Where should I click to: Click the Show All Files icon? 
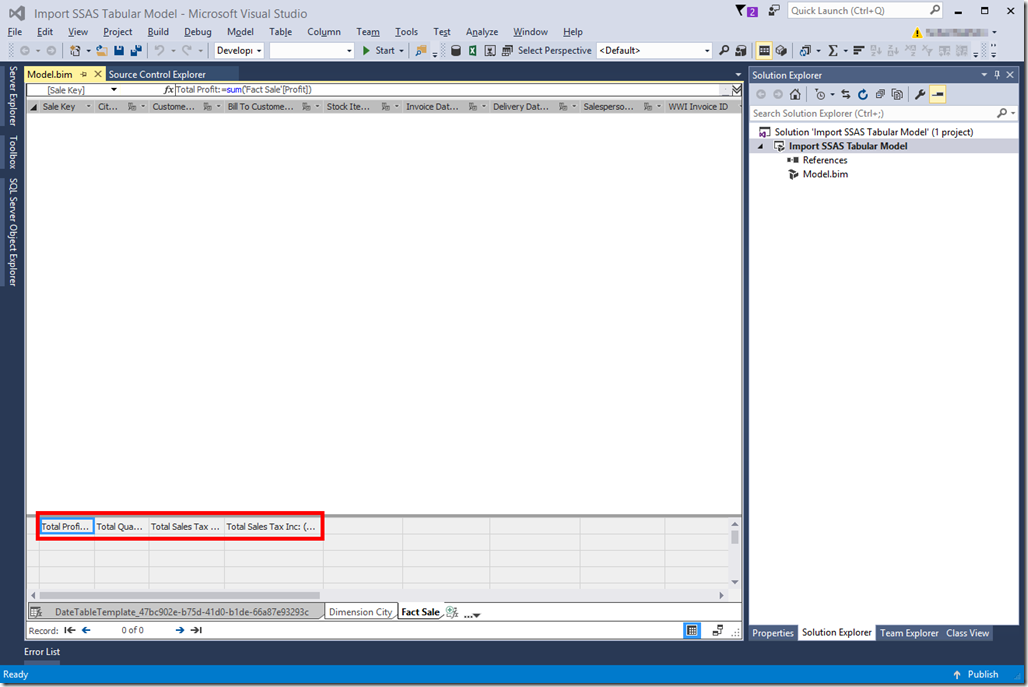[897, 94]
